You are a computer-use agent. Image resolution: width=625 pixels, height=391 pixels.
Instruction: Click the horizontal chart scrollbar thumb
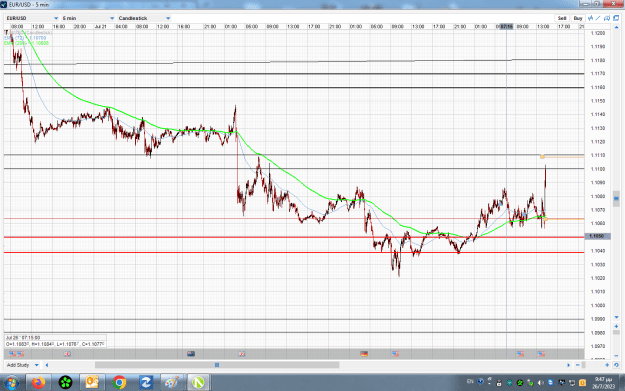tap(217, 365)
